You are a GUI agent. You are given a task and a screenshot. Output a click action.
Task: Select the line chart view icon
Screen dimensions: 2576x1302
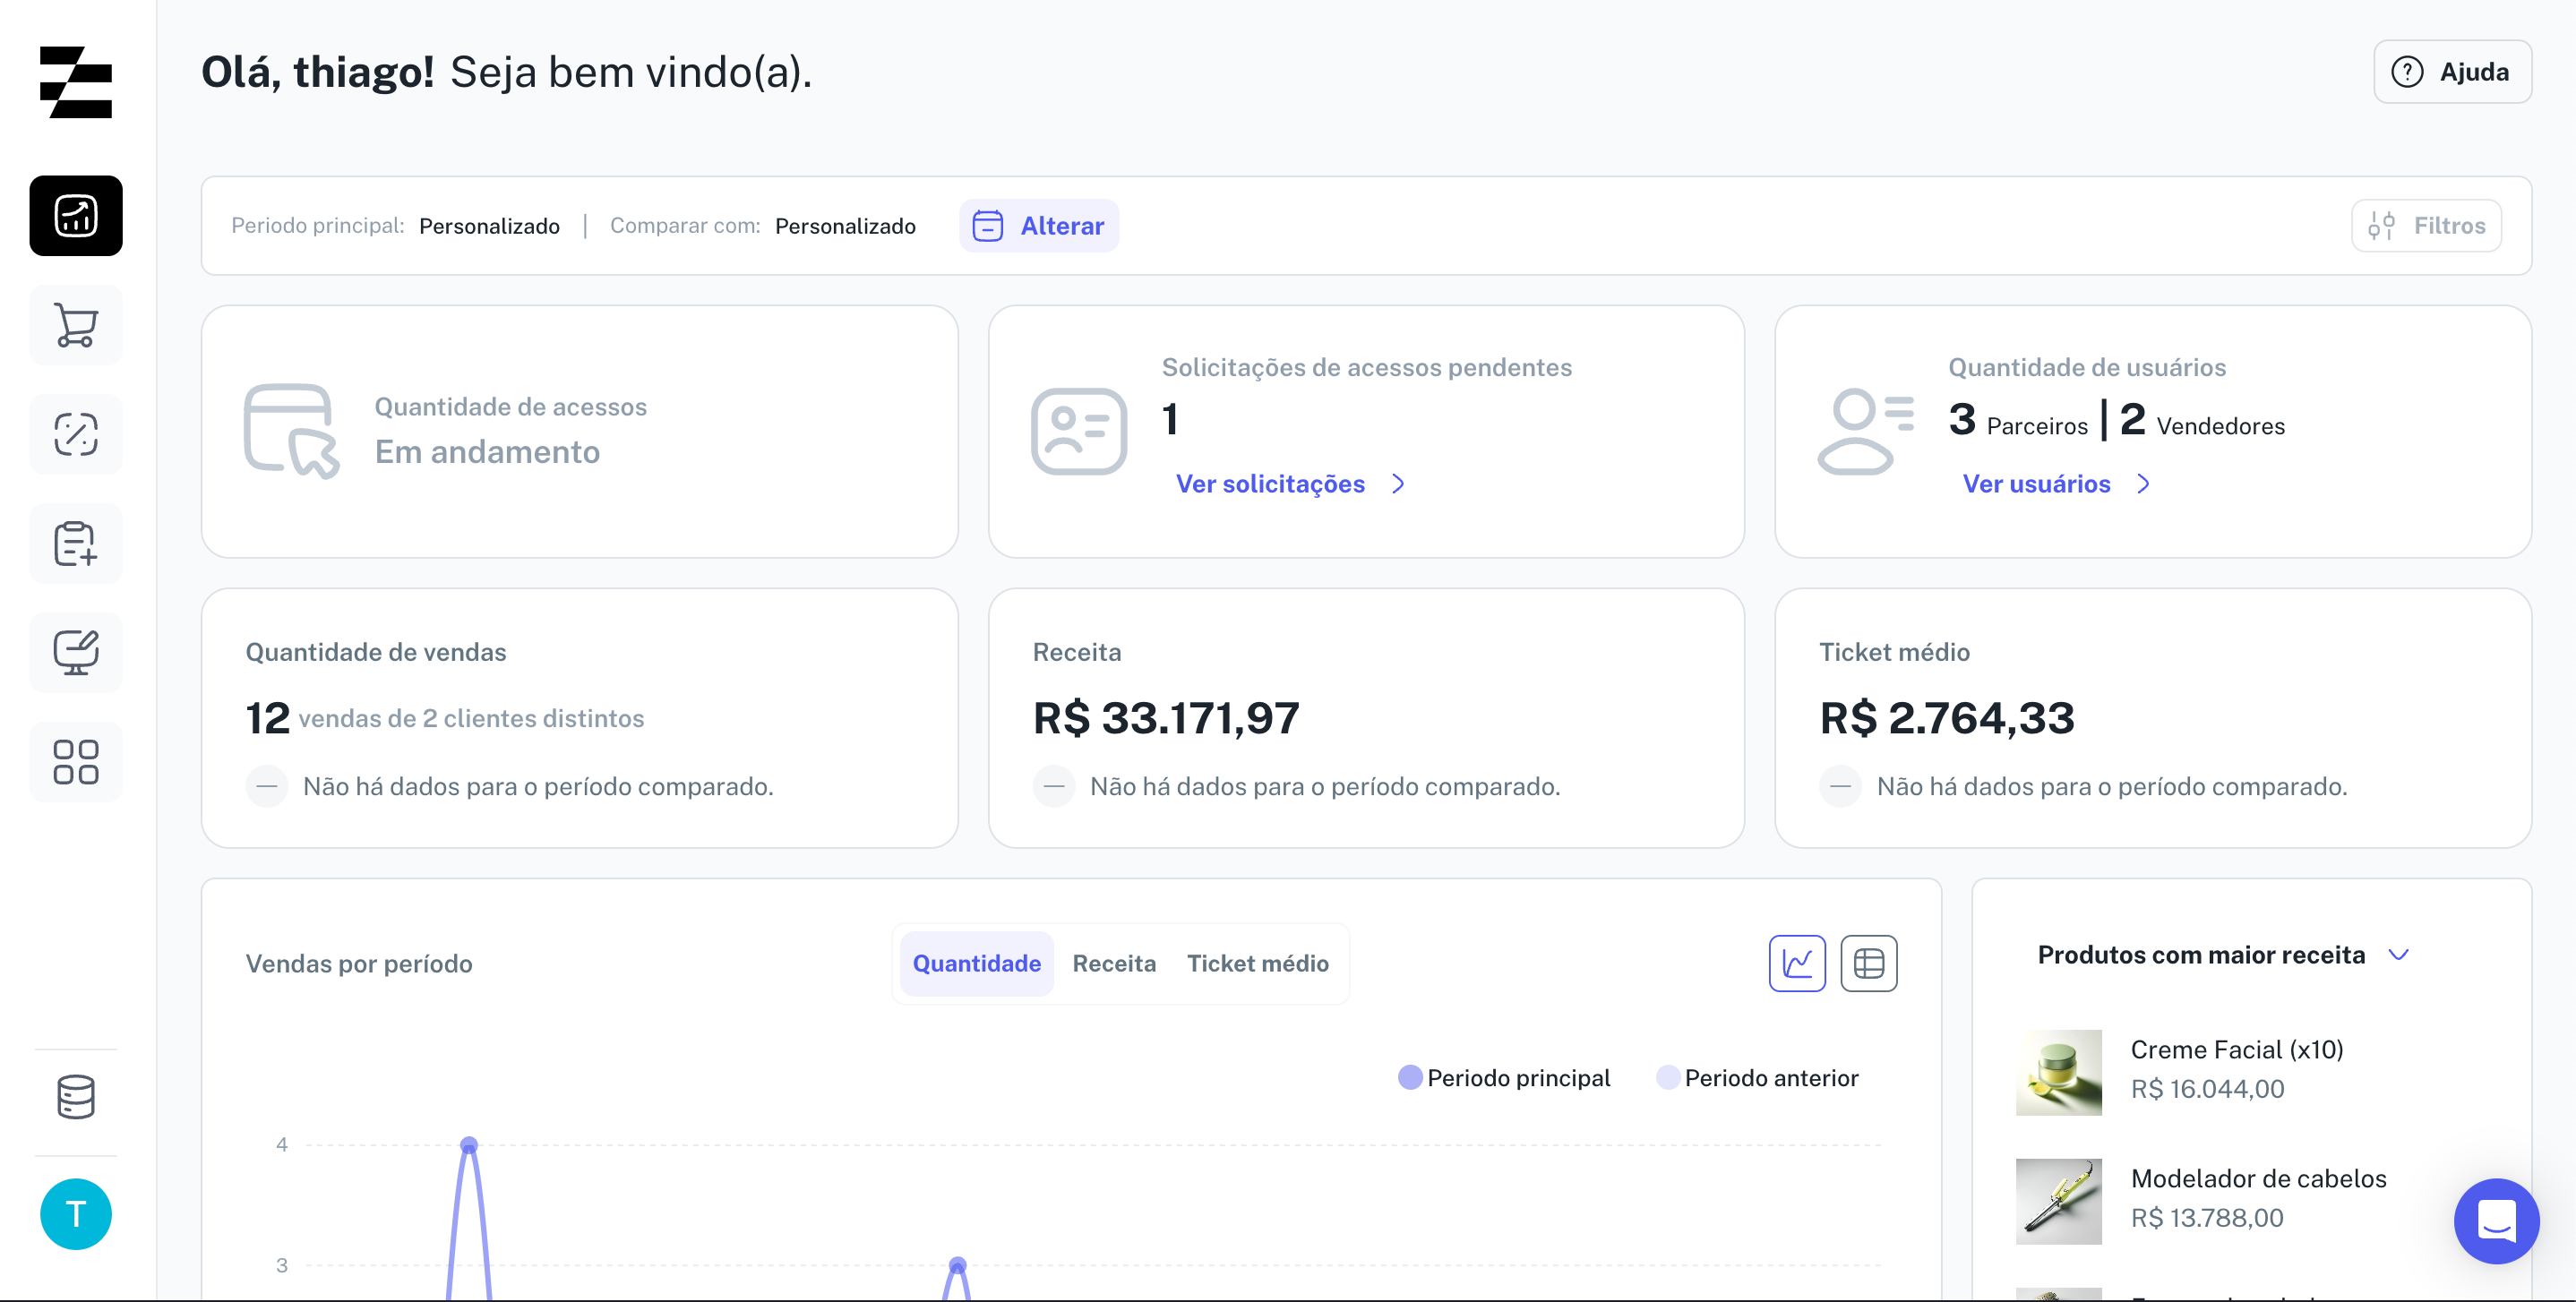pyautogui.click(x=1797, y=963)
